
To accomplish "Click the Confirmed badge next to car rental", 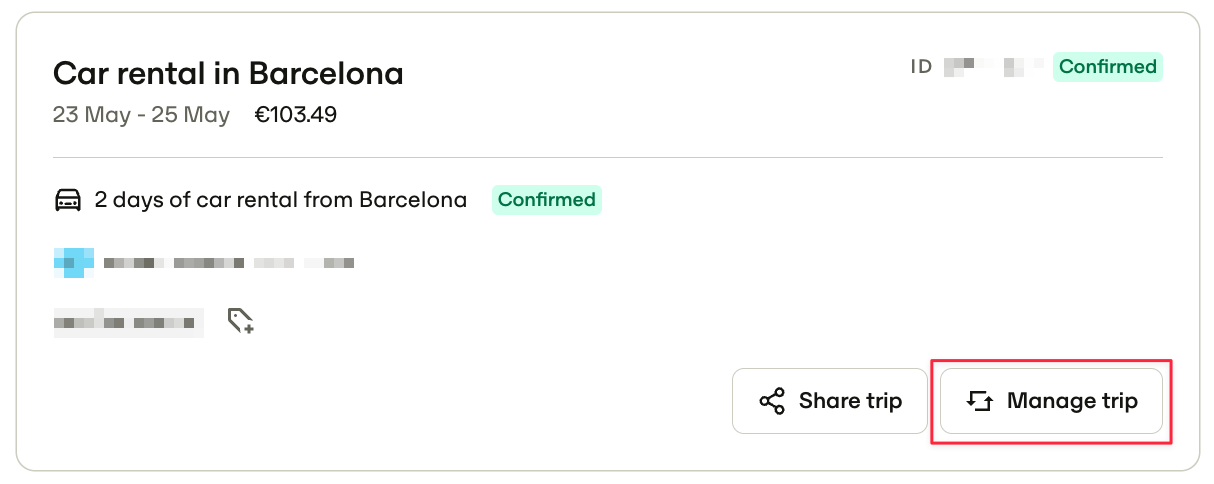I will pyautogui.click(x=547, y=200).
